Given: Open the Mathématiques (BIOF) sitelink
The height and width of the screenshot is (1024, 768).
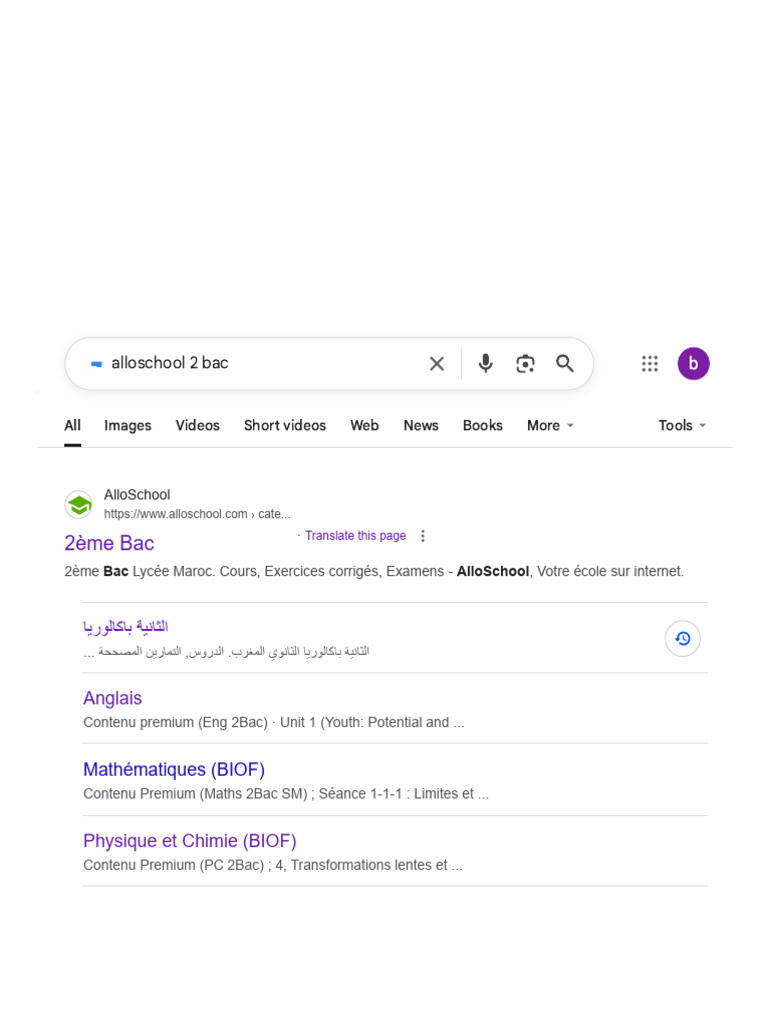Looking at the screenshot, I should [x=174, y=770].
